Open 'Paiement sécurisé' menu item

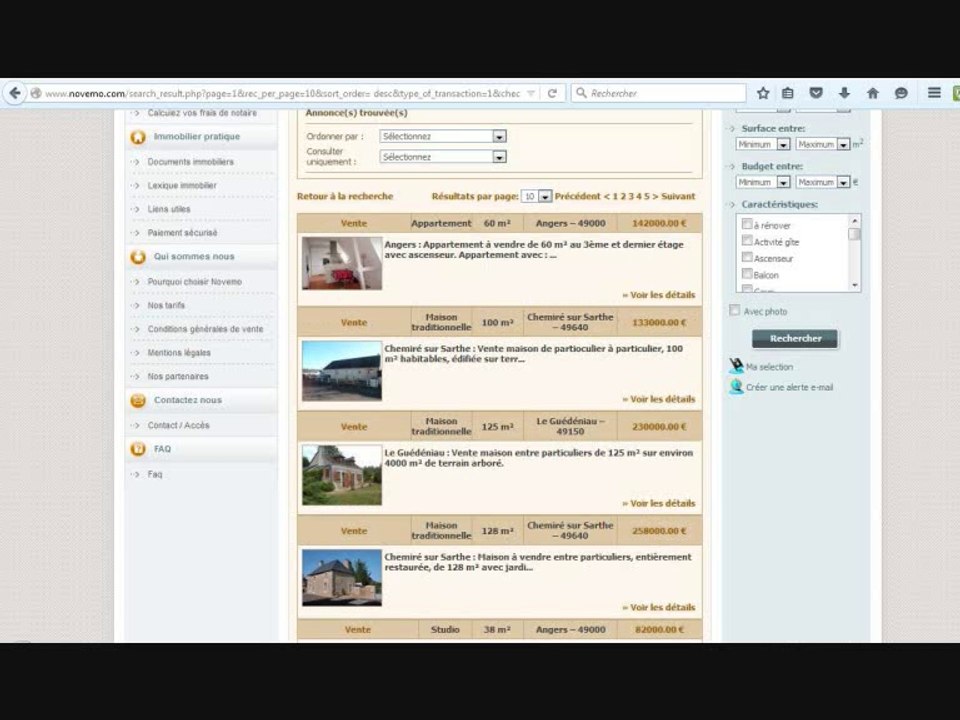point(182,233)
